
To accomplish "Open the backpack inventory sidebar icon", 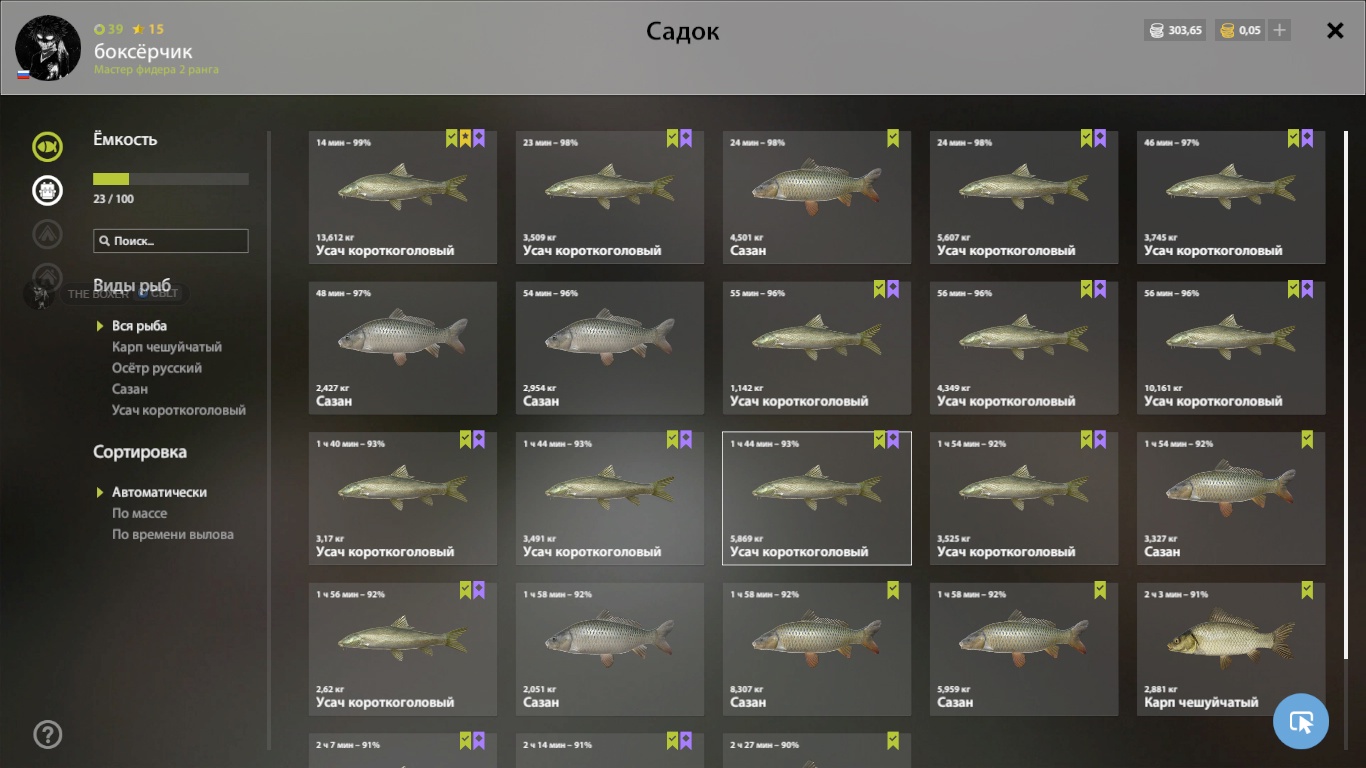I will coord(47,190).
